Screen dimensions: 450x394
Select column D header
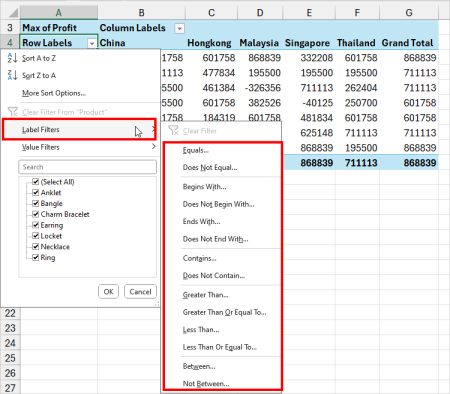tap(260, 13)
